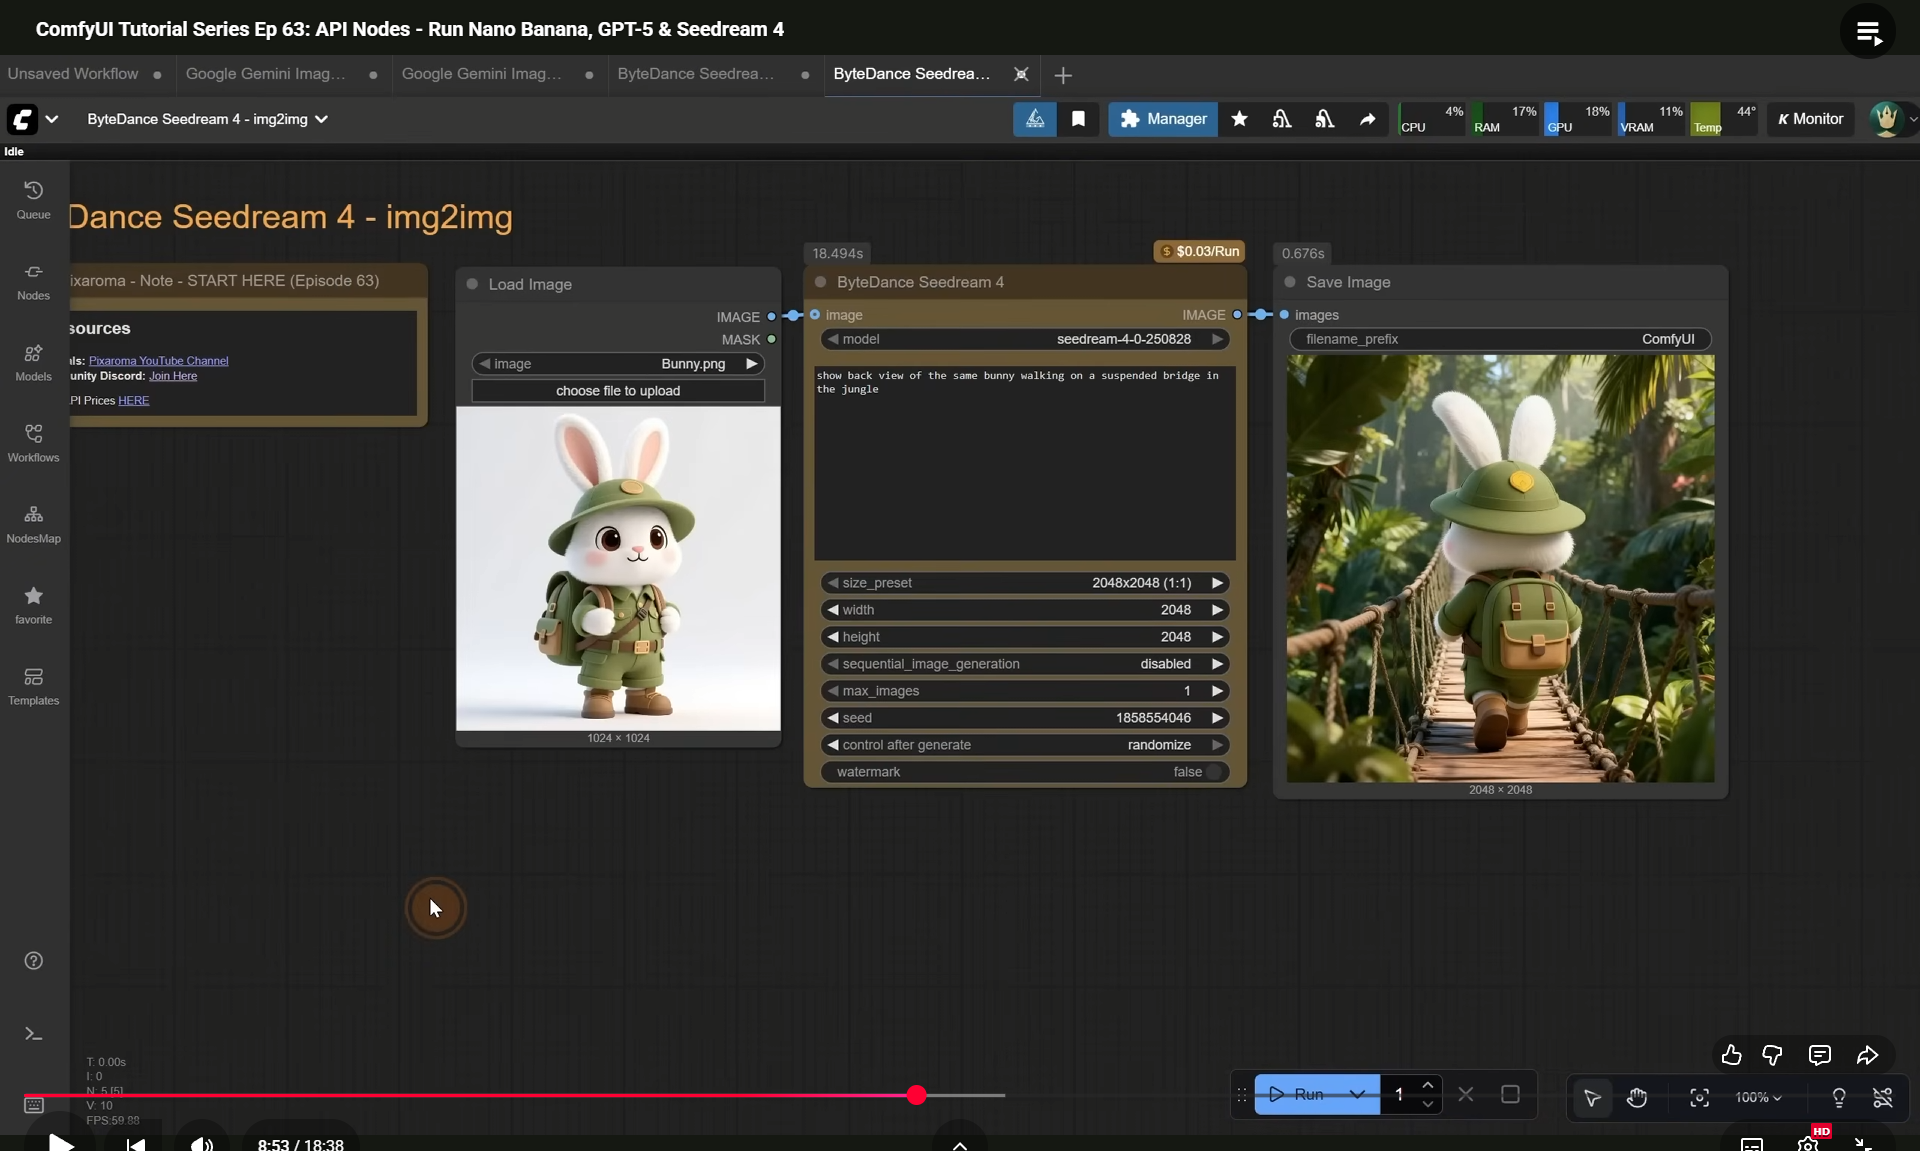Click choose file to upload button
1920x1151 pixels.
[618, 391]
